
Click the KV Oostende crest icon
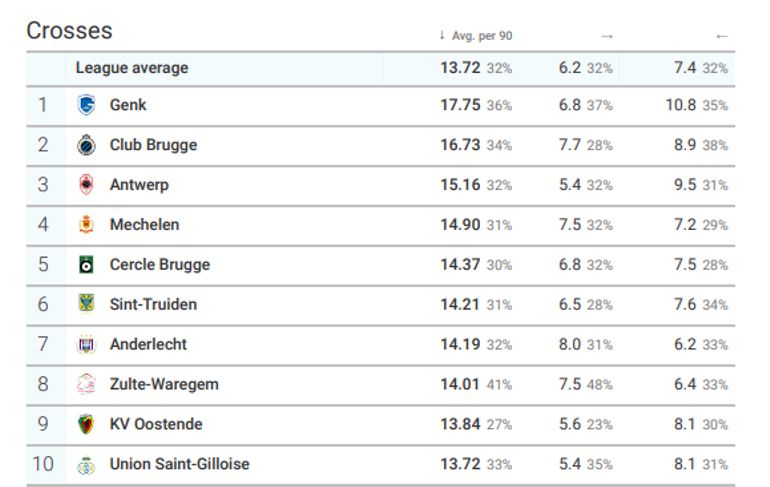(86, 424)
